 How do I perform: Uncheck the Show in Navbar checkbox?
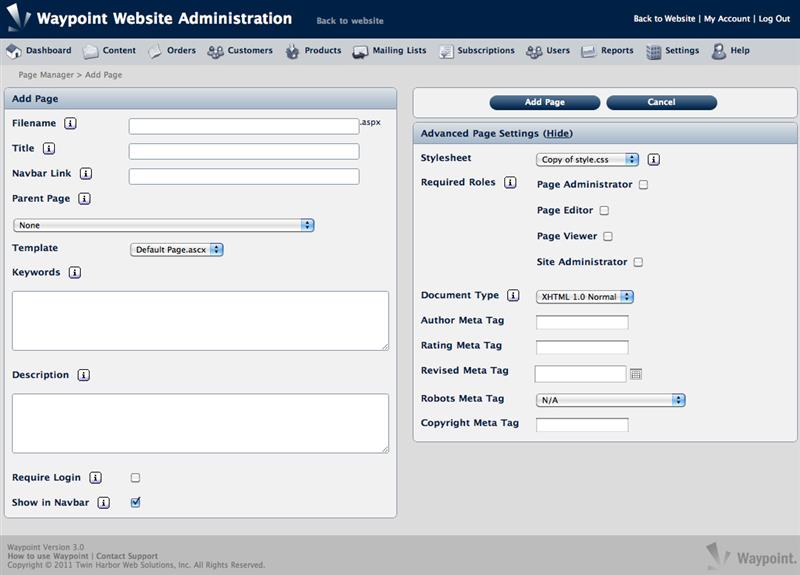click(135, 502)
